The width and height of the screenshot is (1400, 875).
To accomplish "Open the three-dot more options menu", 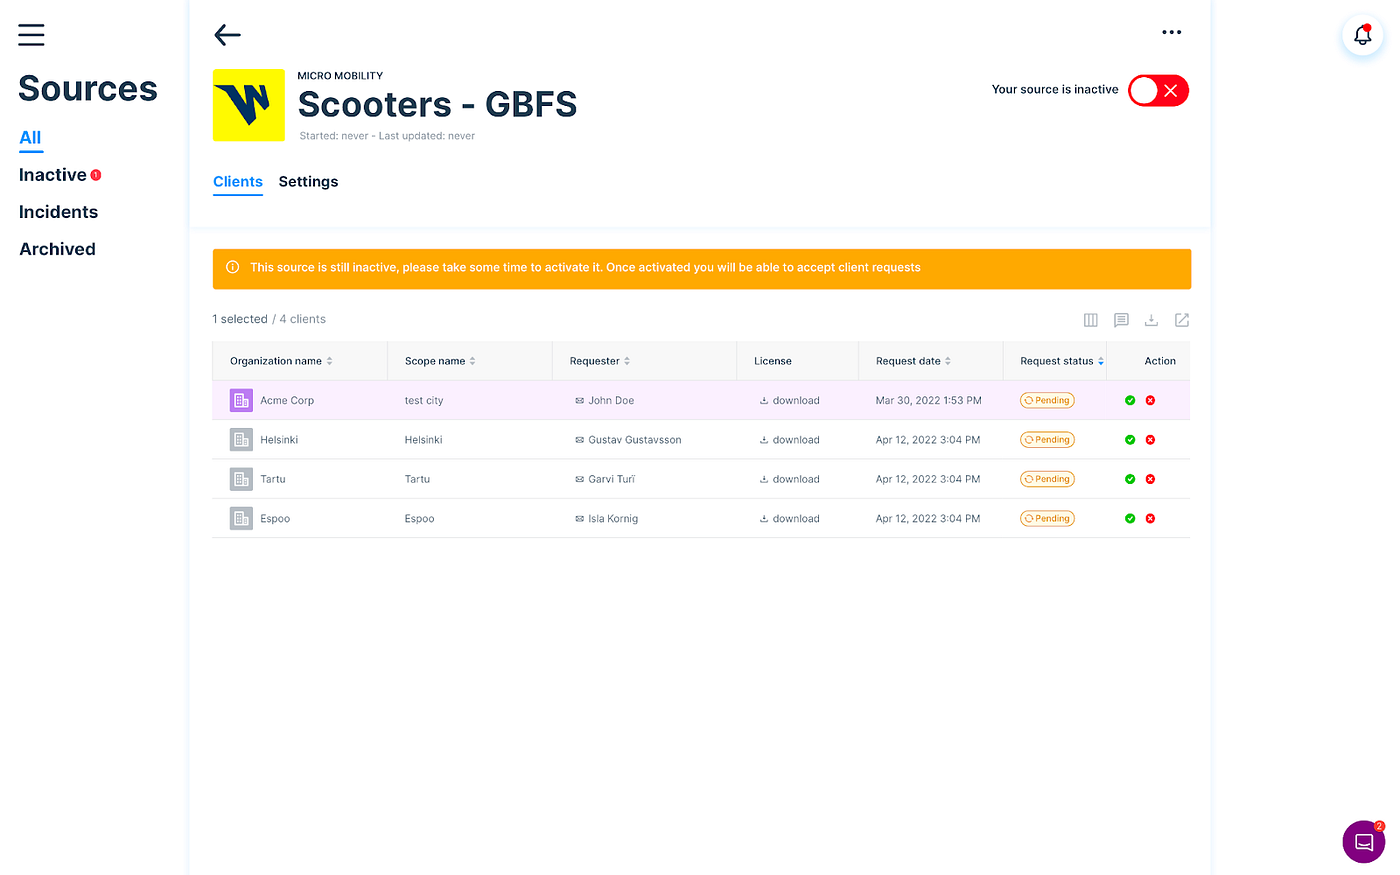I will pyautogui.click(x=1171, y=33).
